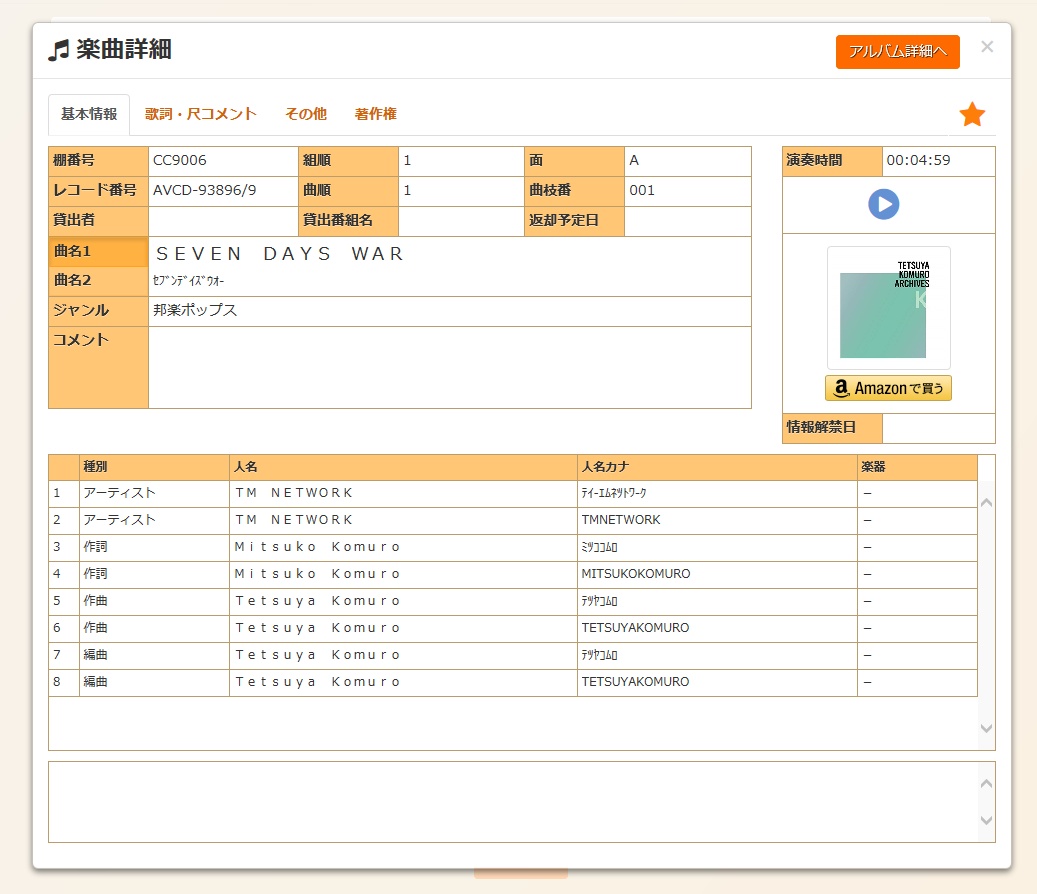
Task: Select Tetsuya Komuro in row 8
Action: click(x=317, y=682)
